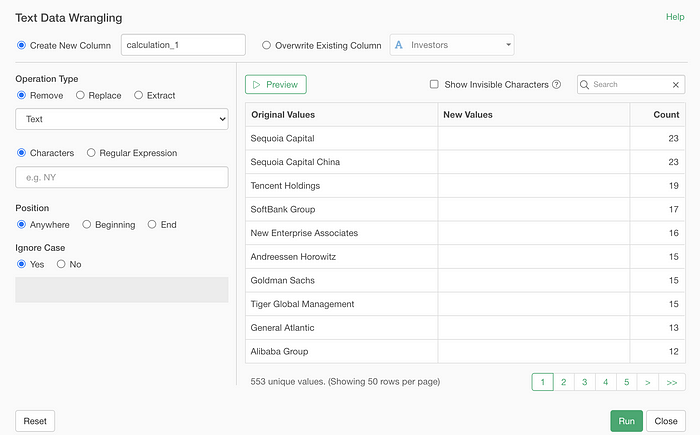The width and height of the screenshot is (700, 435).
Task: Click the invisible characters help question icon
Action: click(x=556, y=84)
